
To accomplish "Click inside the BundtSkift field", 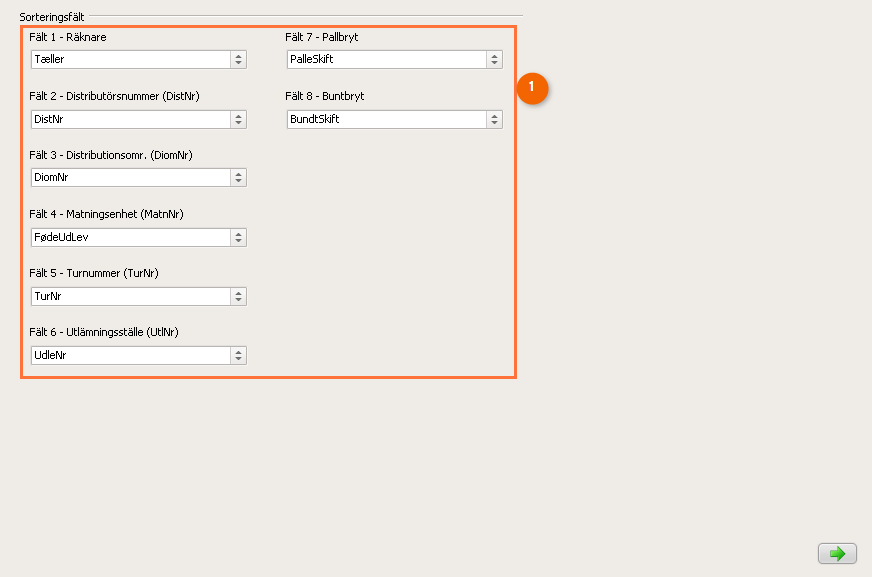I will (x=387, y=119).
